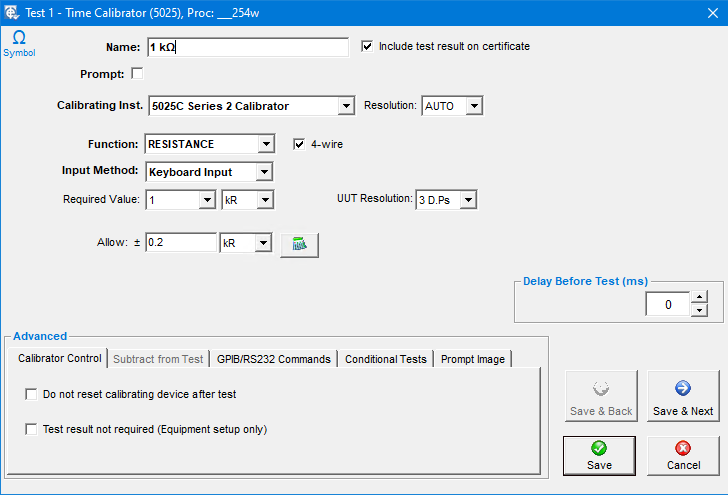Open the Function RESISTANCE dropdown
This screenshot has height=495, width=728.
pos(265,144)
